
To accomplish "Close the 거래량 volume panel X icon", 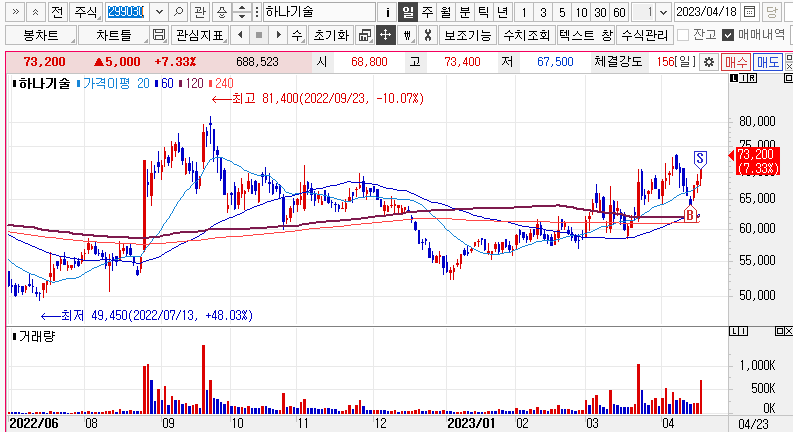I will [x=788, y=331].
